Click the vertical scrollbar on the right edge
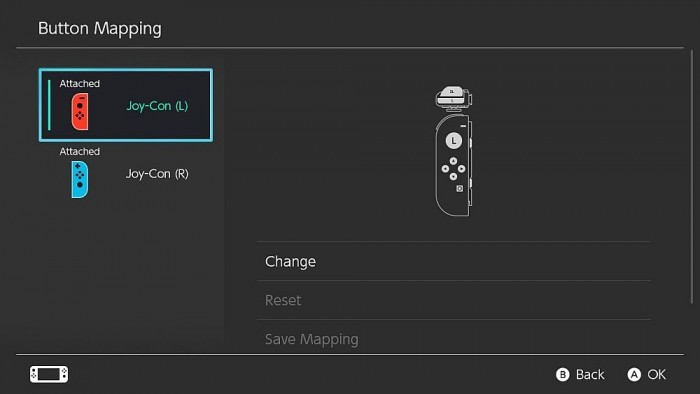This screenshot has height=394, width=700. (692, 177)
